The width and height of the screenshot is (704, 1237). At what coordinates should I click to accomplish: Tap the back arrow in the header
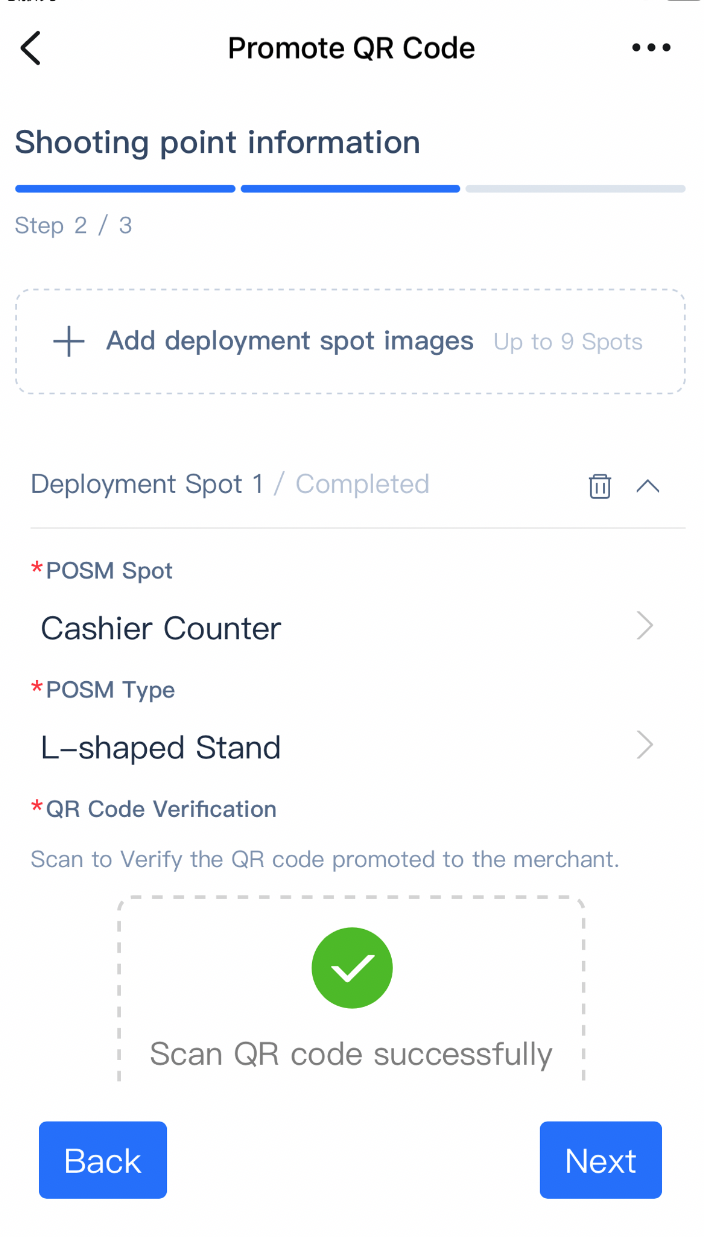click(x=31, y=48)
